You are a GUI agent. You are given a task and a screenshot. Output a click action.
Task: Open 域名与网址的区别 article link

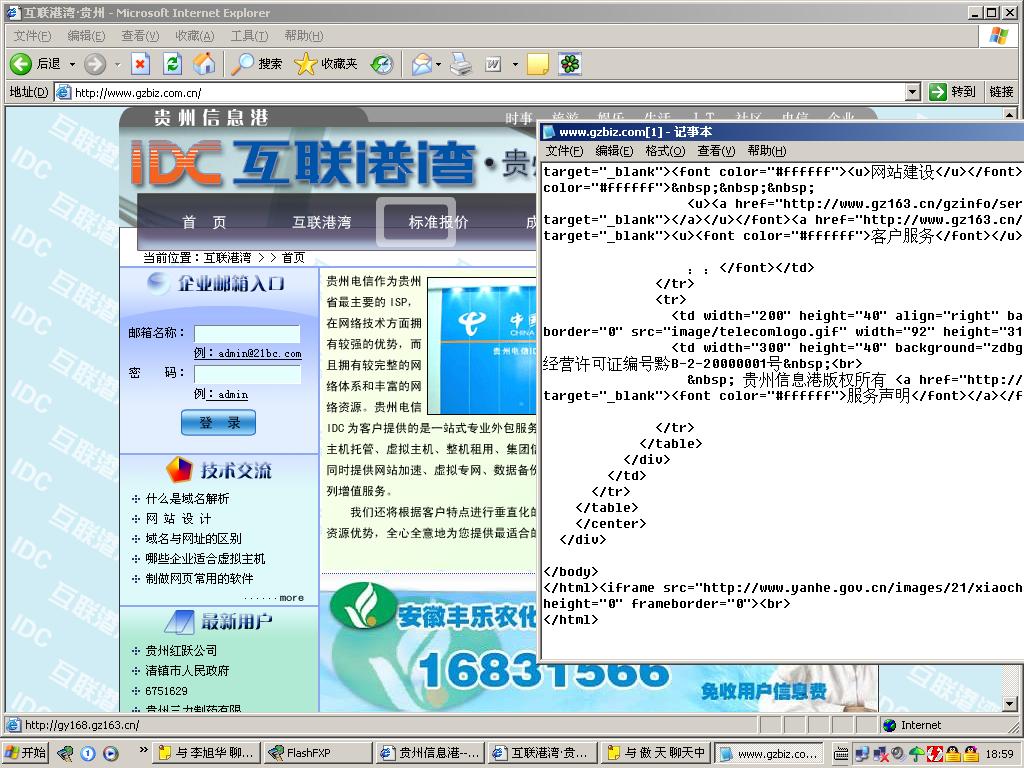point(193,539)
